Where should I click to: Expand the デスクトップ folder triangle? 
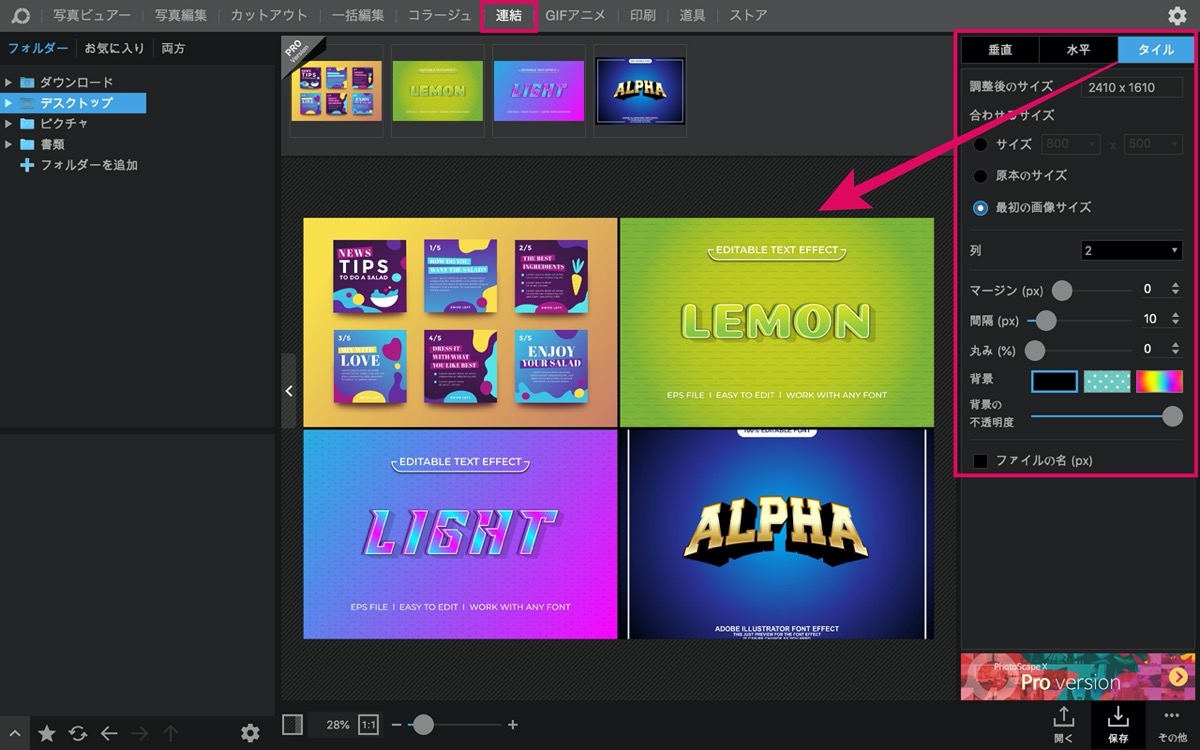point(9,103)
